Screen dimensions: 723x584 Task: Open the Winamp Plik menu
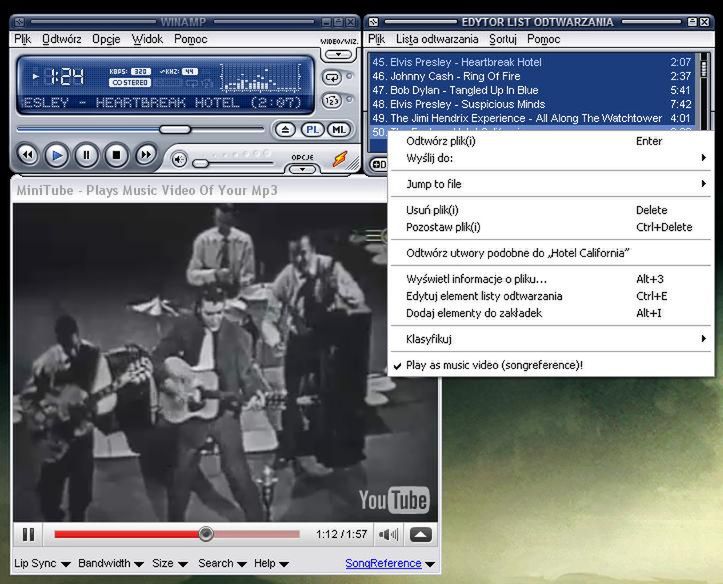click(x=22, y=39)
